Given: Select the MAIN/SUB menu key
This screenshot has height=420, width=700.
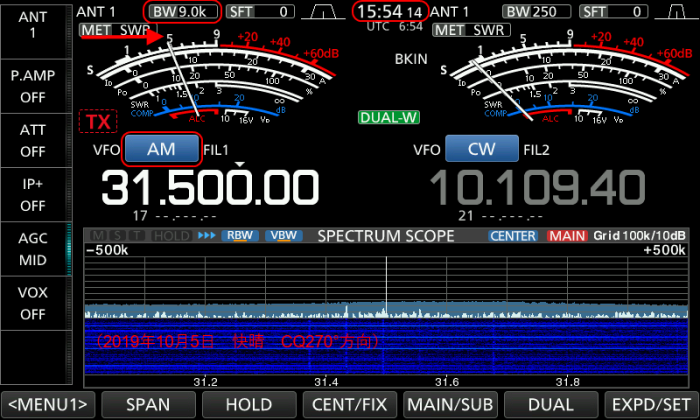Looking at the screenshot, I should tap(450, 405).
